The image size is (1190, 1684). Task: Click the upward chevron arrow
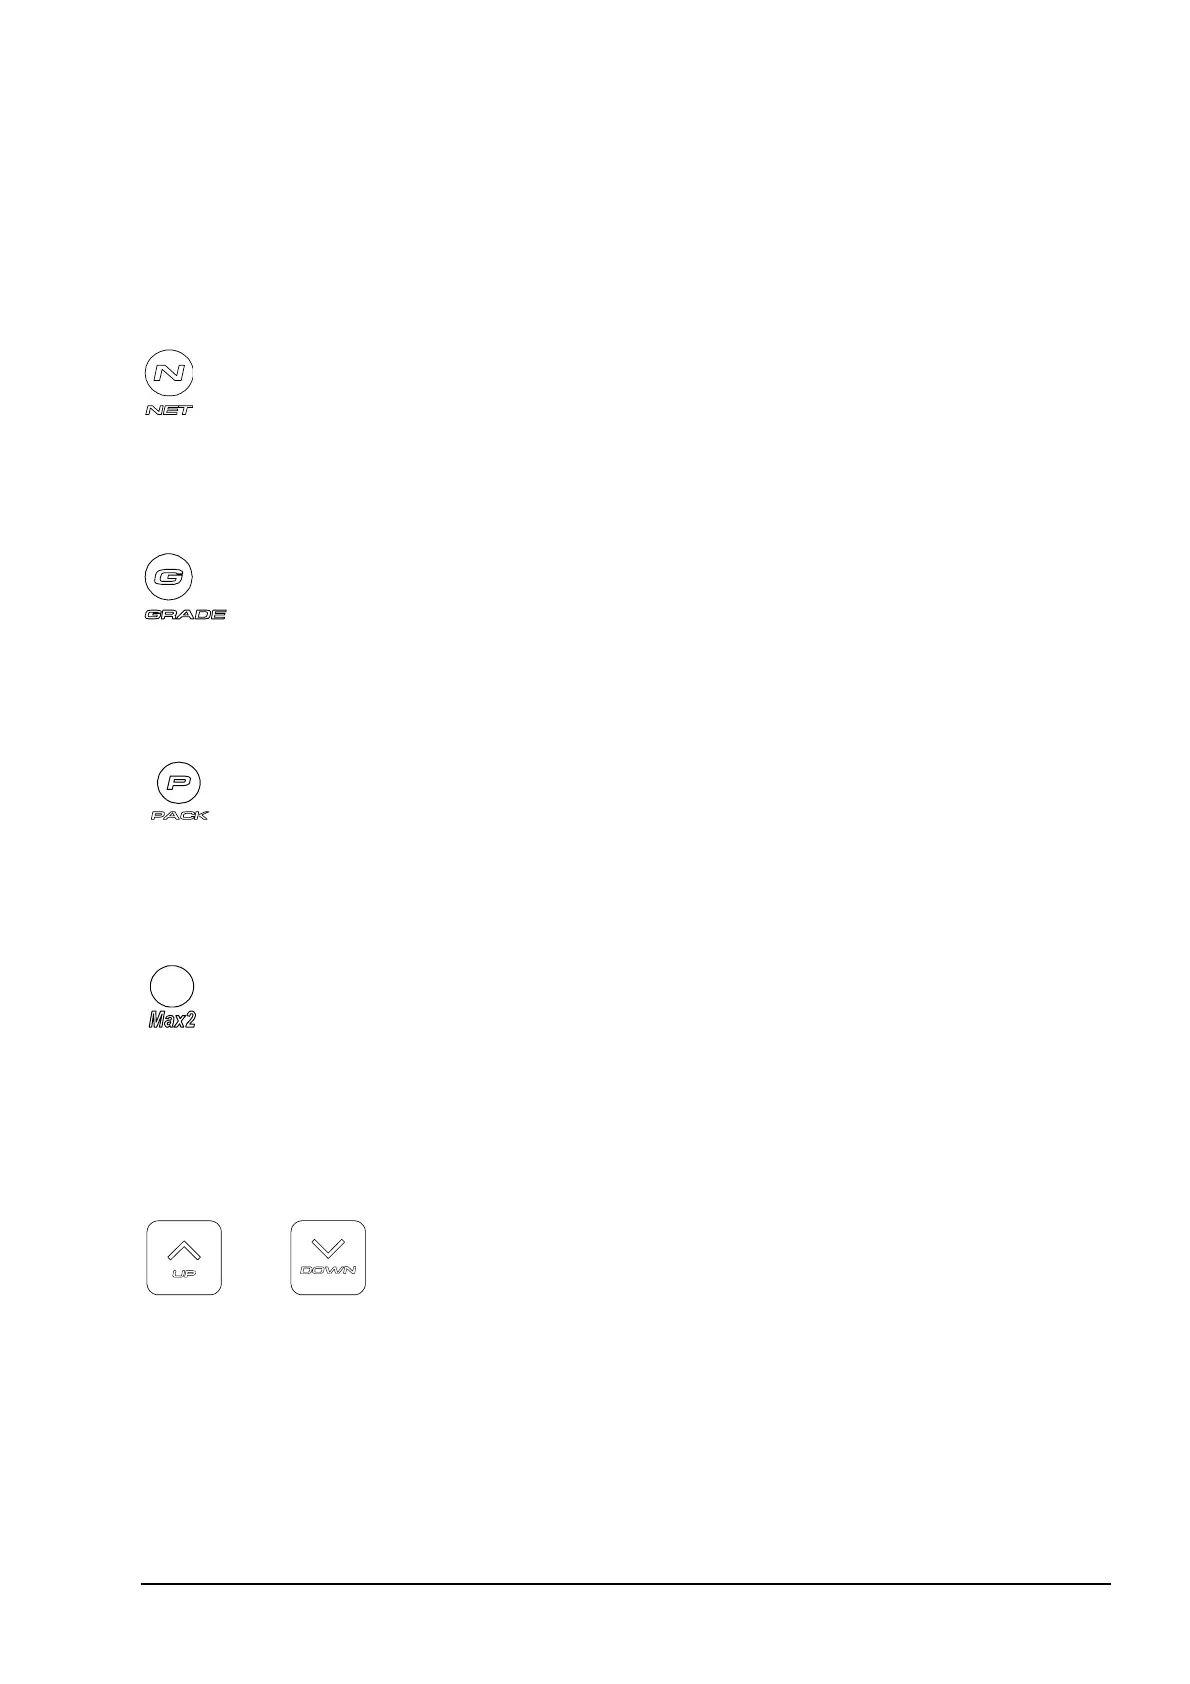click(x=184, y=1248)
